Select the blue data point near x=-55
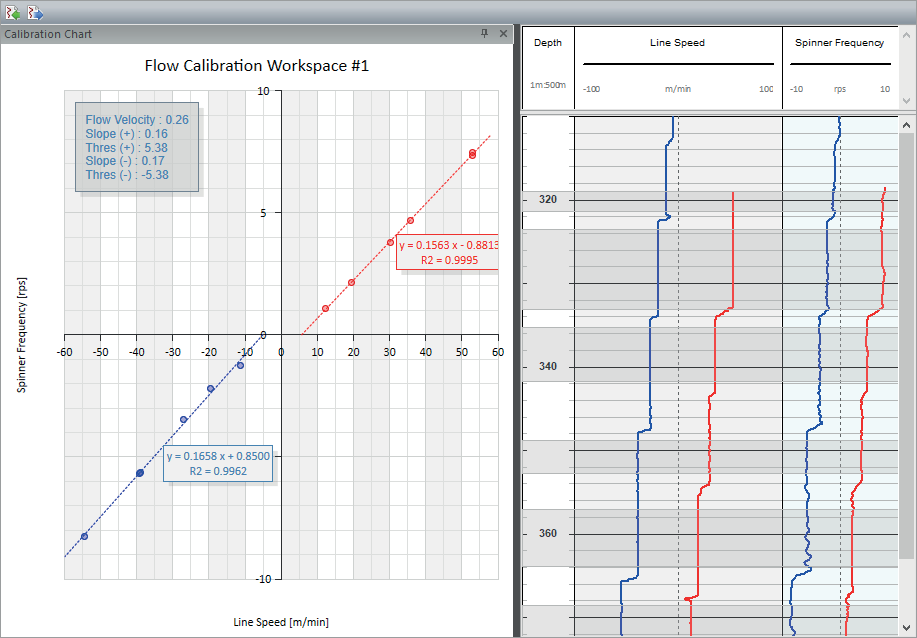 (84, 537)
